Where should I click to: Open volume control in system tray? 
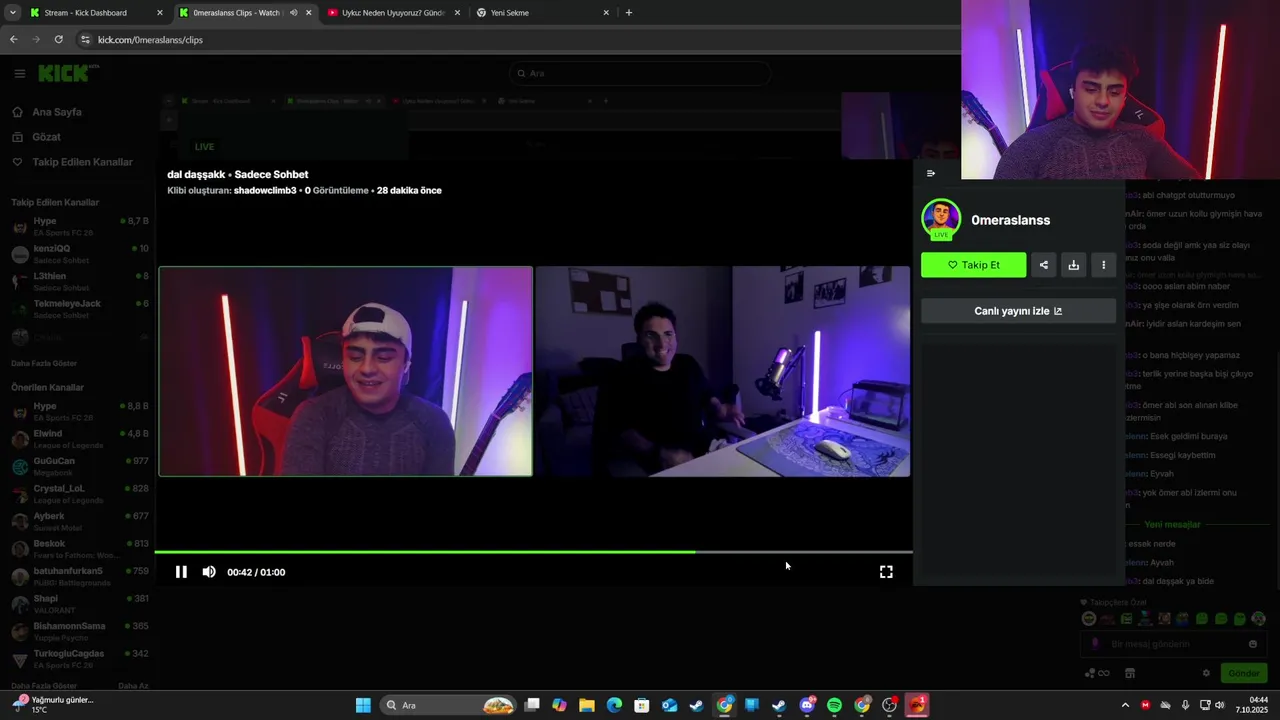(x=1220, y=705)
